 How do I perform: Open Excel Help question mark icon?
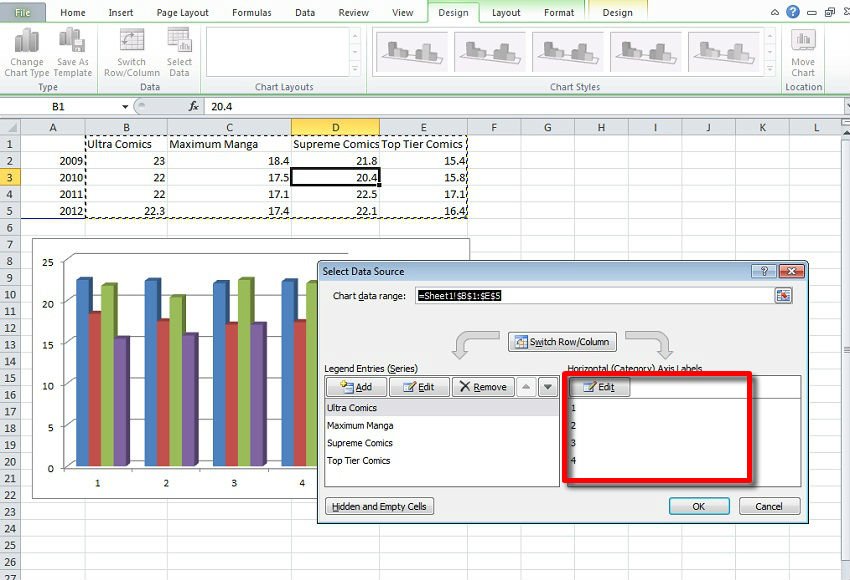[x=792, y=12]
